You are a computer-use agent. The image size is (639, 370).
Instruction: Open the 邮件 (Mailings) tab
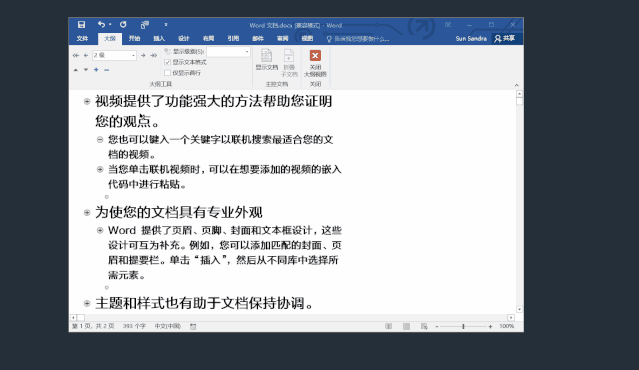point(258,38)
